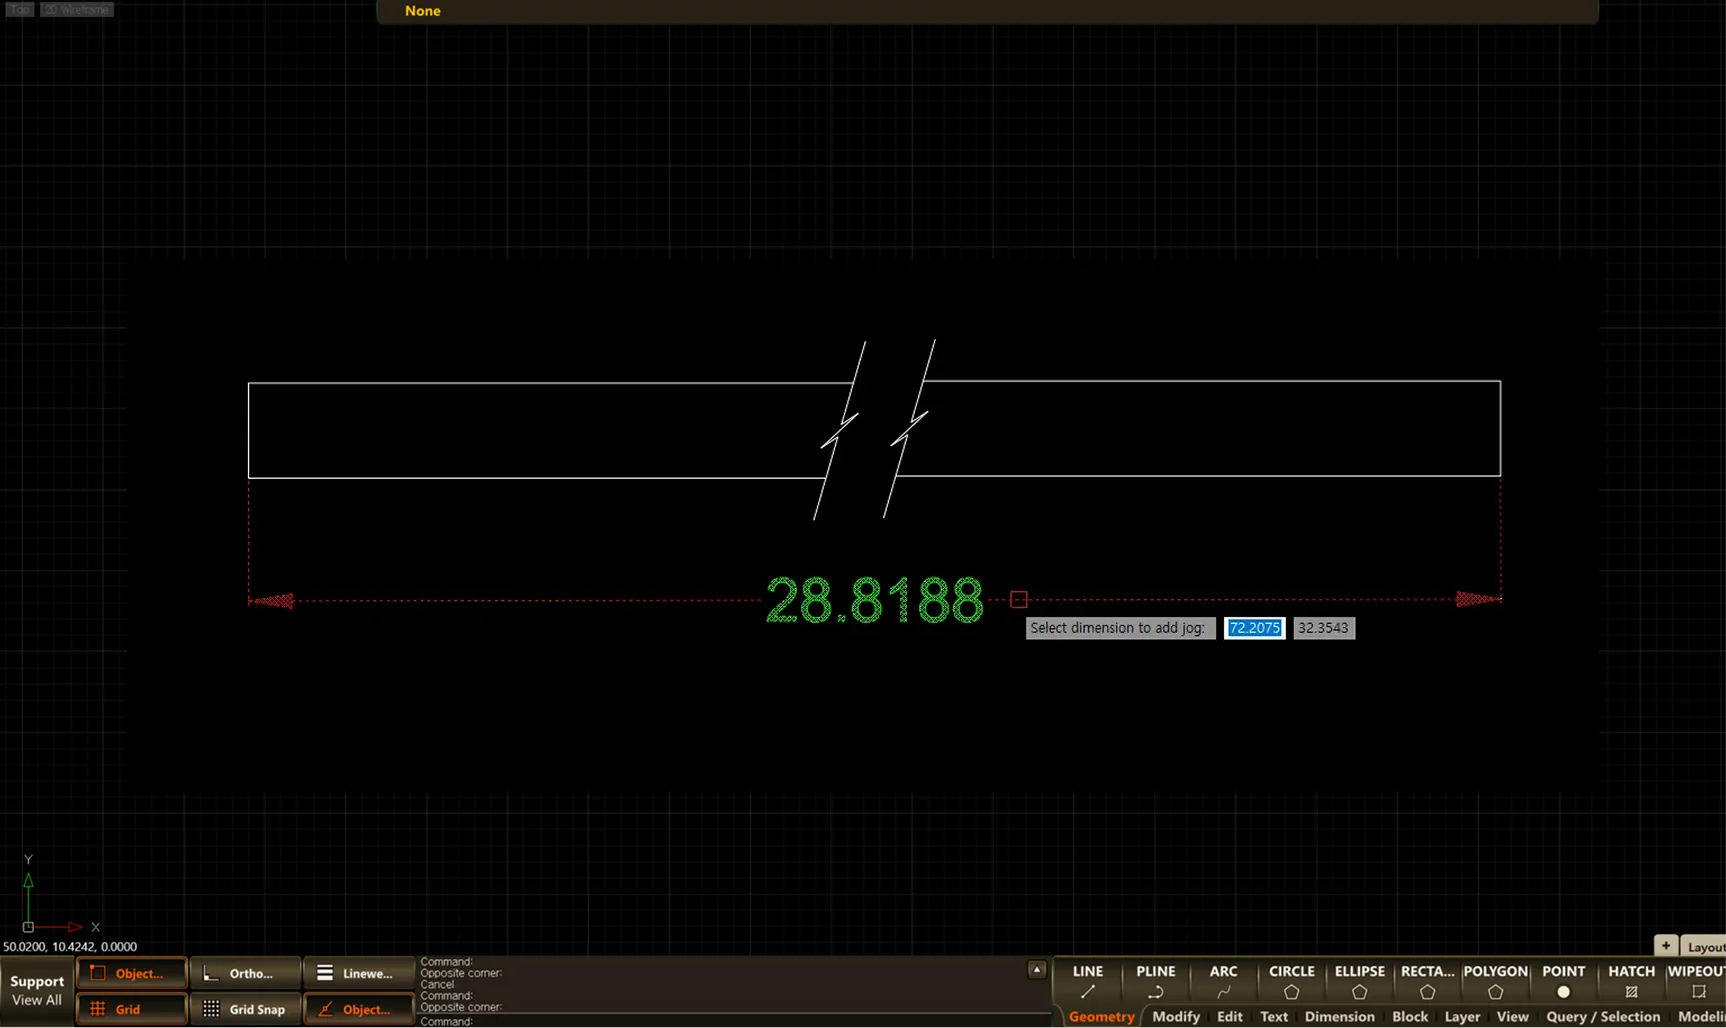Click the 32.3543 coordinate input field
This screenshot has width=1726, height=1028.
pyautogui.click(x=1323, y=628)
